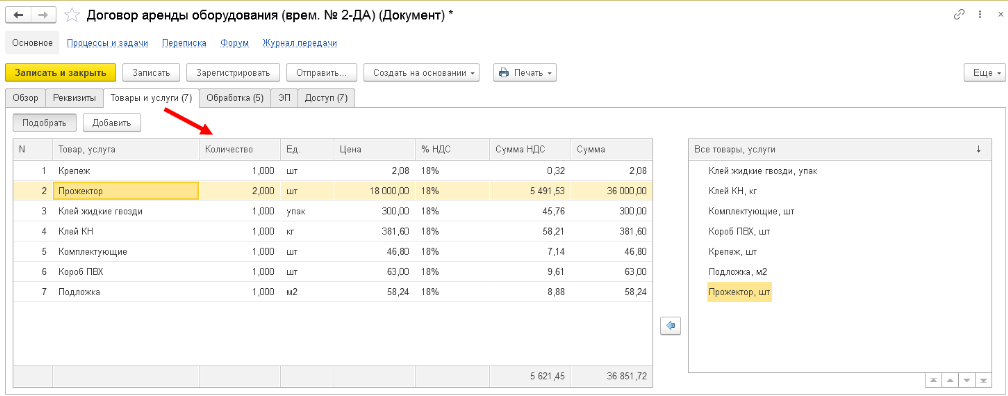Sort by the Количество column header
The height and width of the screenshot is (396, 1008).
click(x=240, y=149)
